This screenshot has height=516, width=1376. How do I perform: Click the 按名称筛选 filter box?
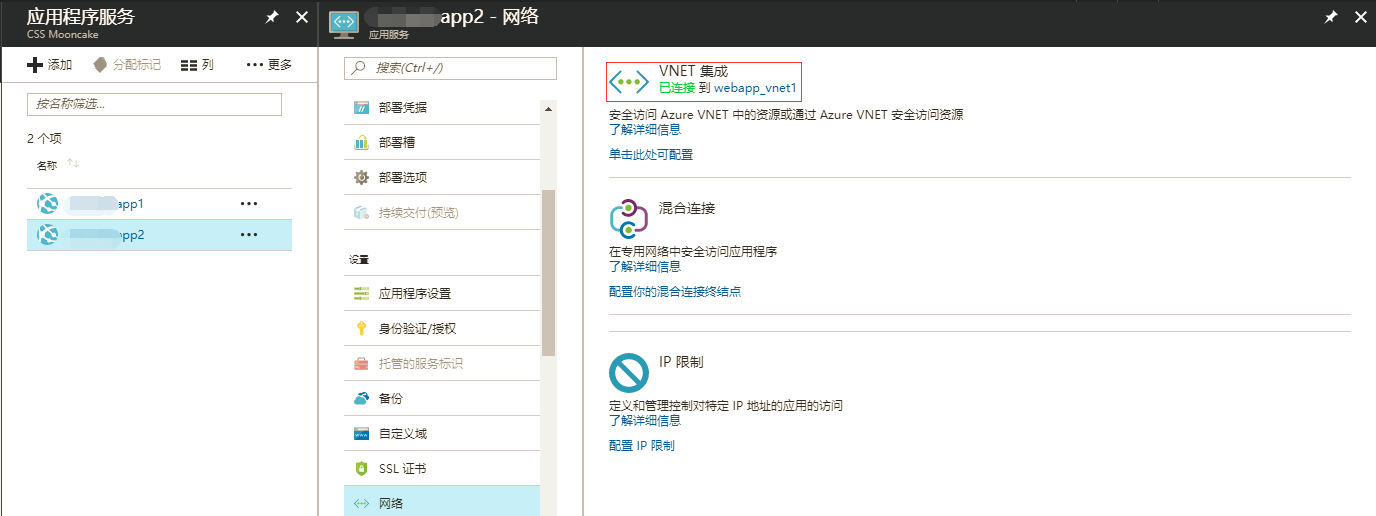pos(154,104)
